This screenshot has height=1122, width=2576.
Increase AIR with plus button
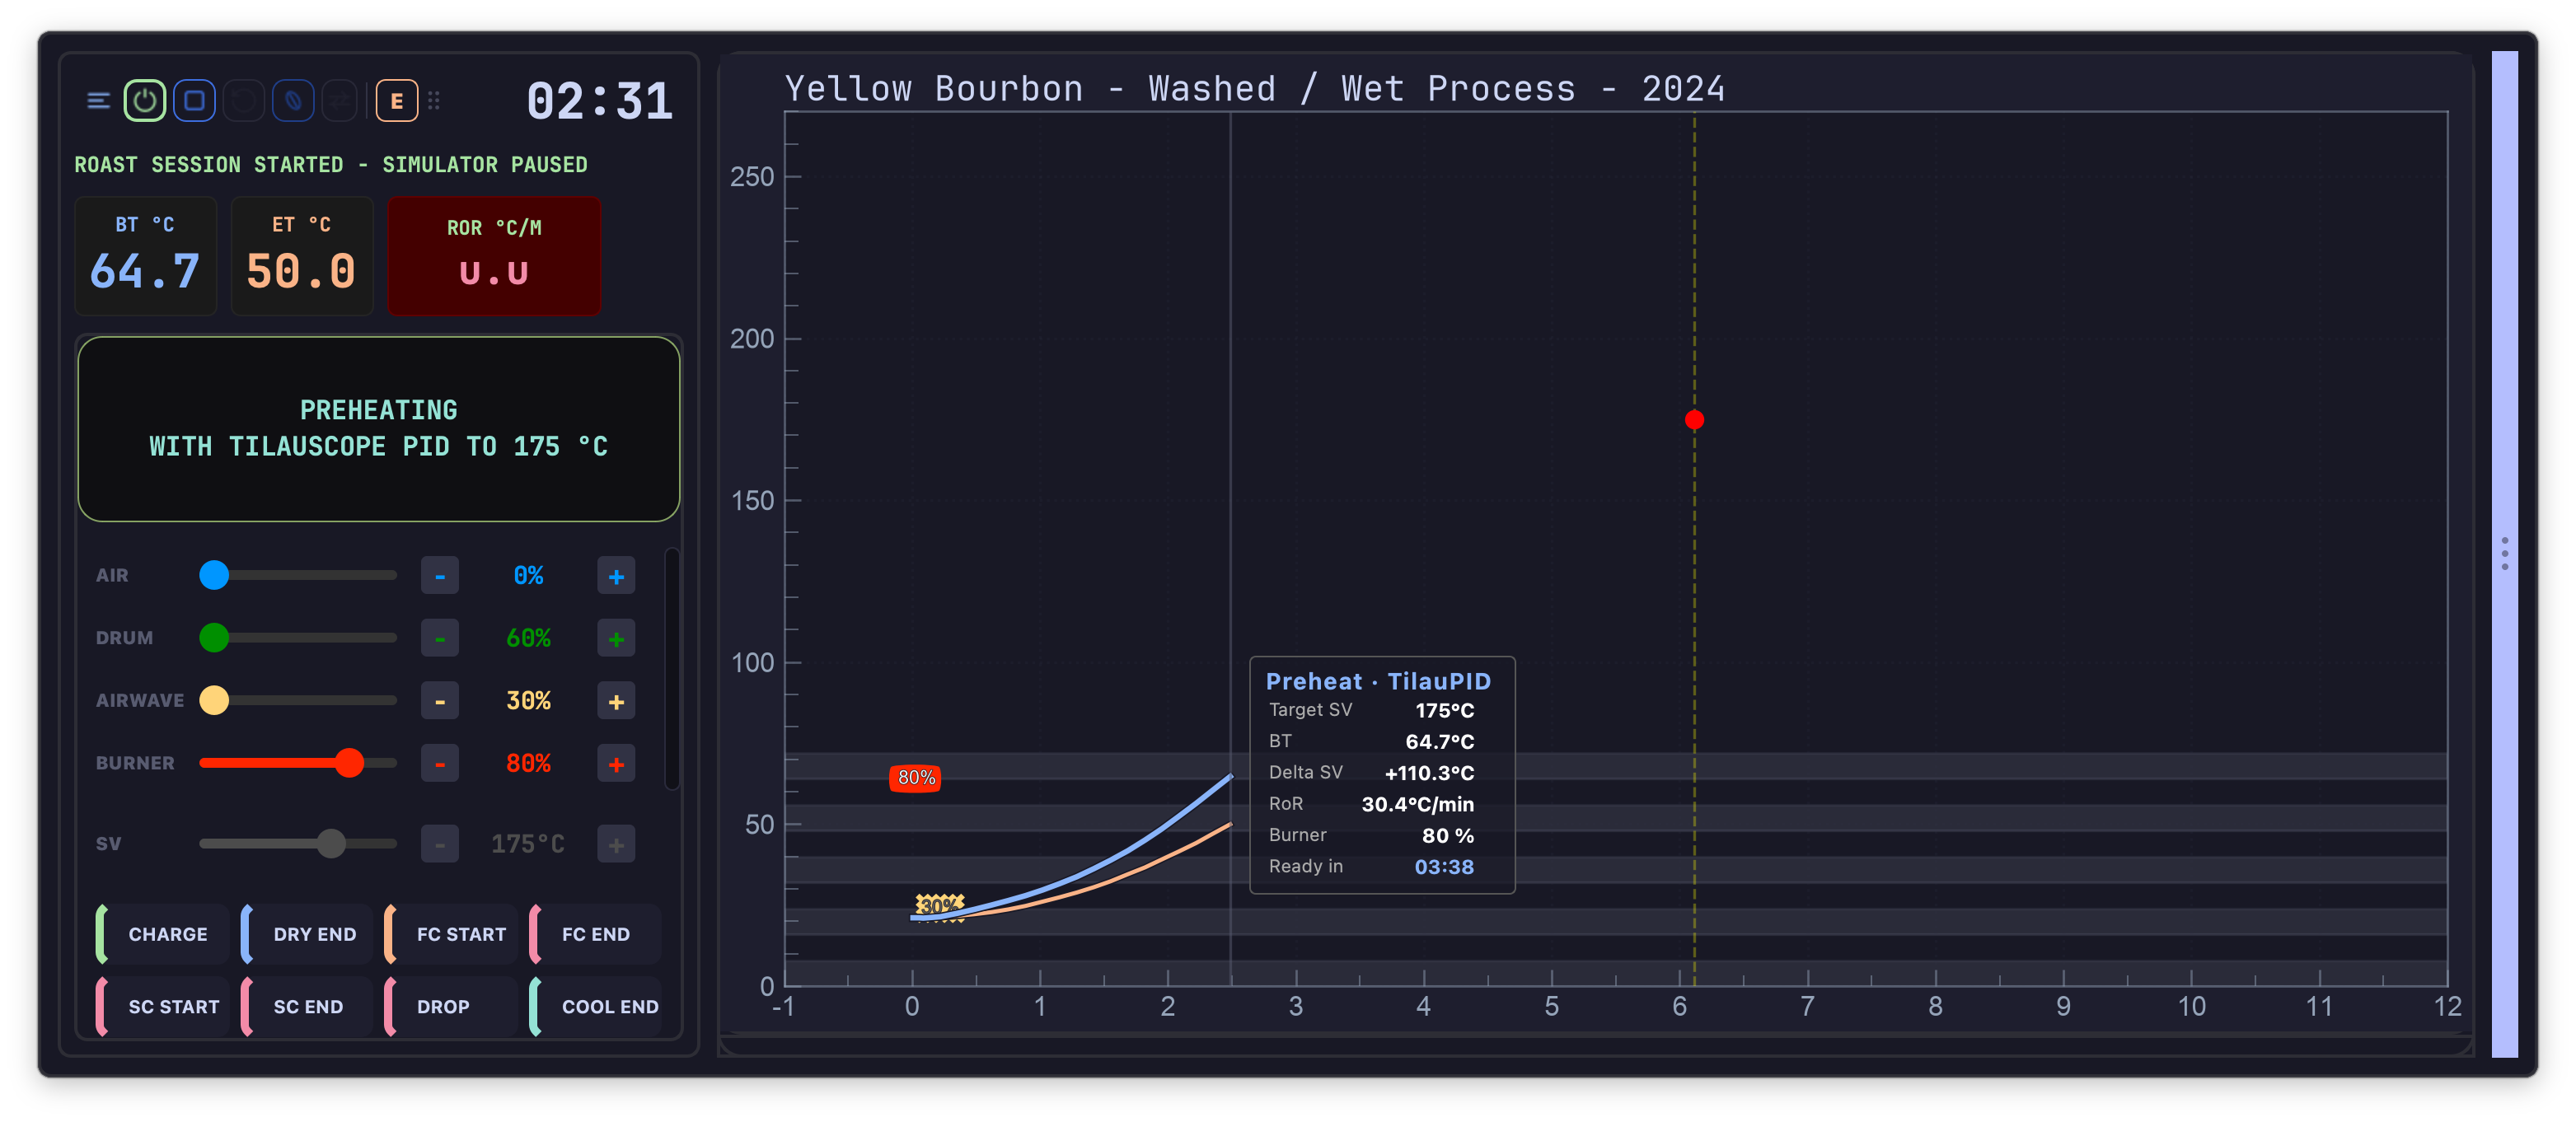tap(616, 576)
